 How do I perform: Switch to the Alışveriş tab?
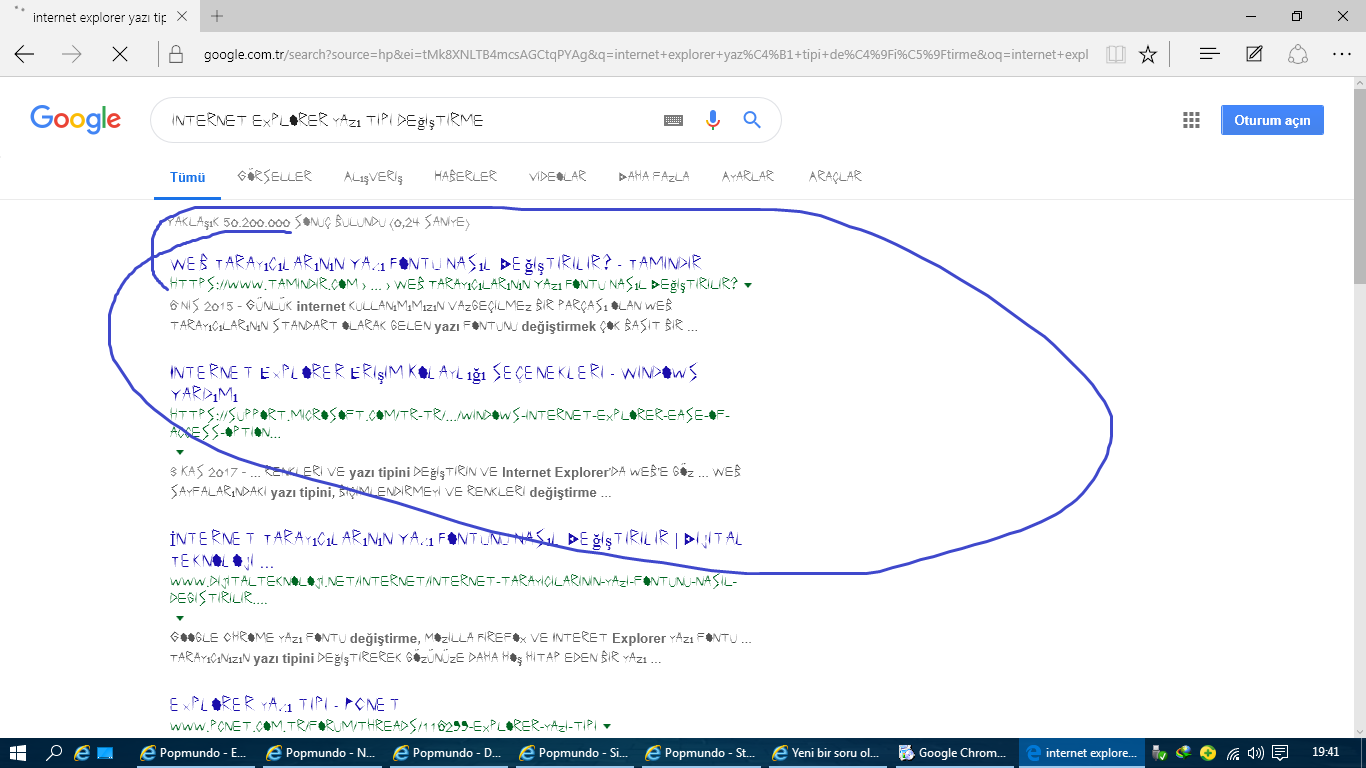tap(373, 177)
